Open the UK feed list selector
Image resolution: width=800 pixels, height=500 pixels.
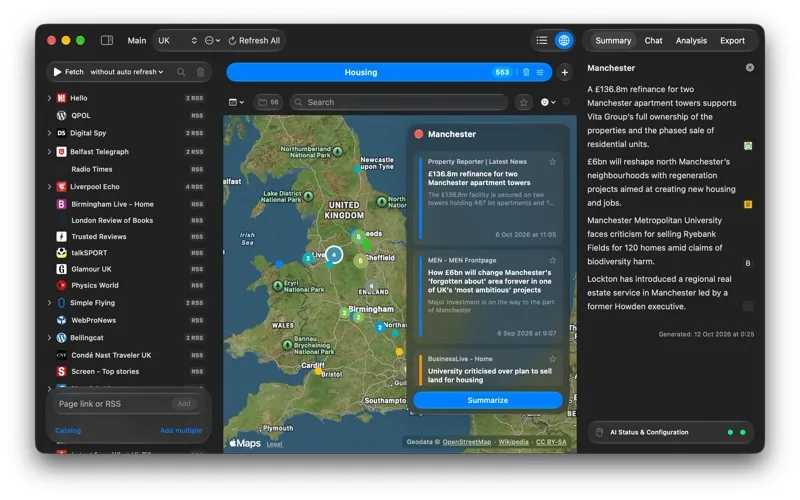(x=178, y=40)
